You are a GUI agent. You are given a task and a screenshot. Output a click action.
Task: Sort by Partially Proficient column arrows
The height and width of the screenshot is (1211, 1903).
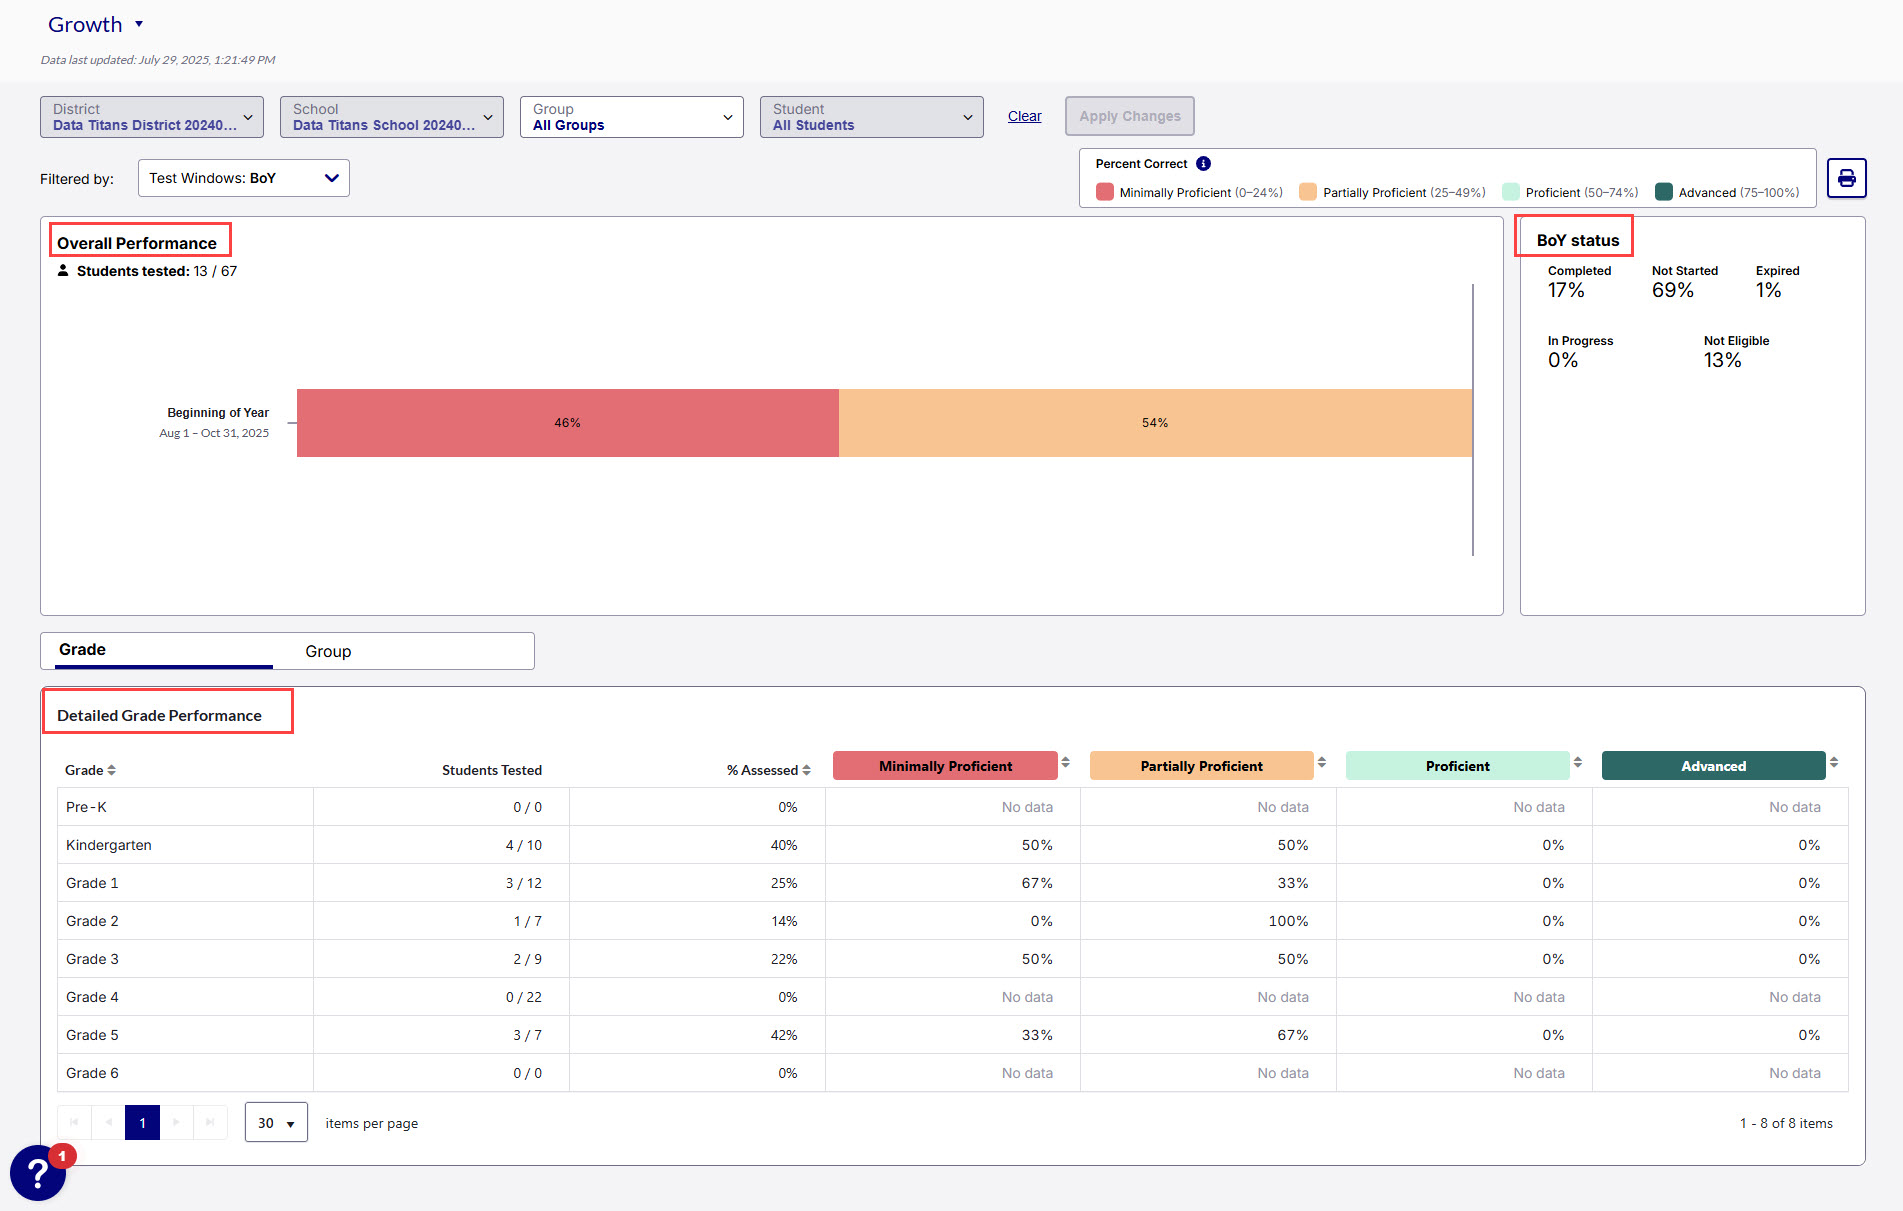click(1321, 763)
